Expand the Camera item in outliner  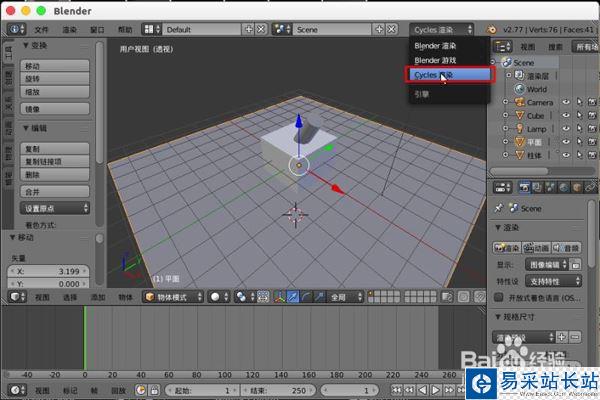pyautogui.click(x=505, y=102)
